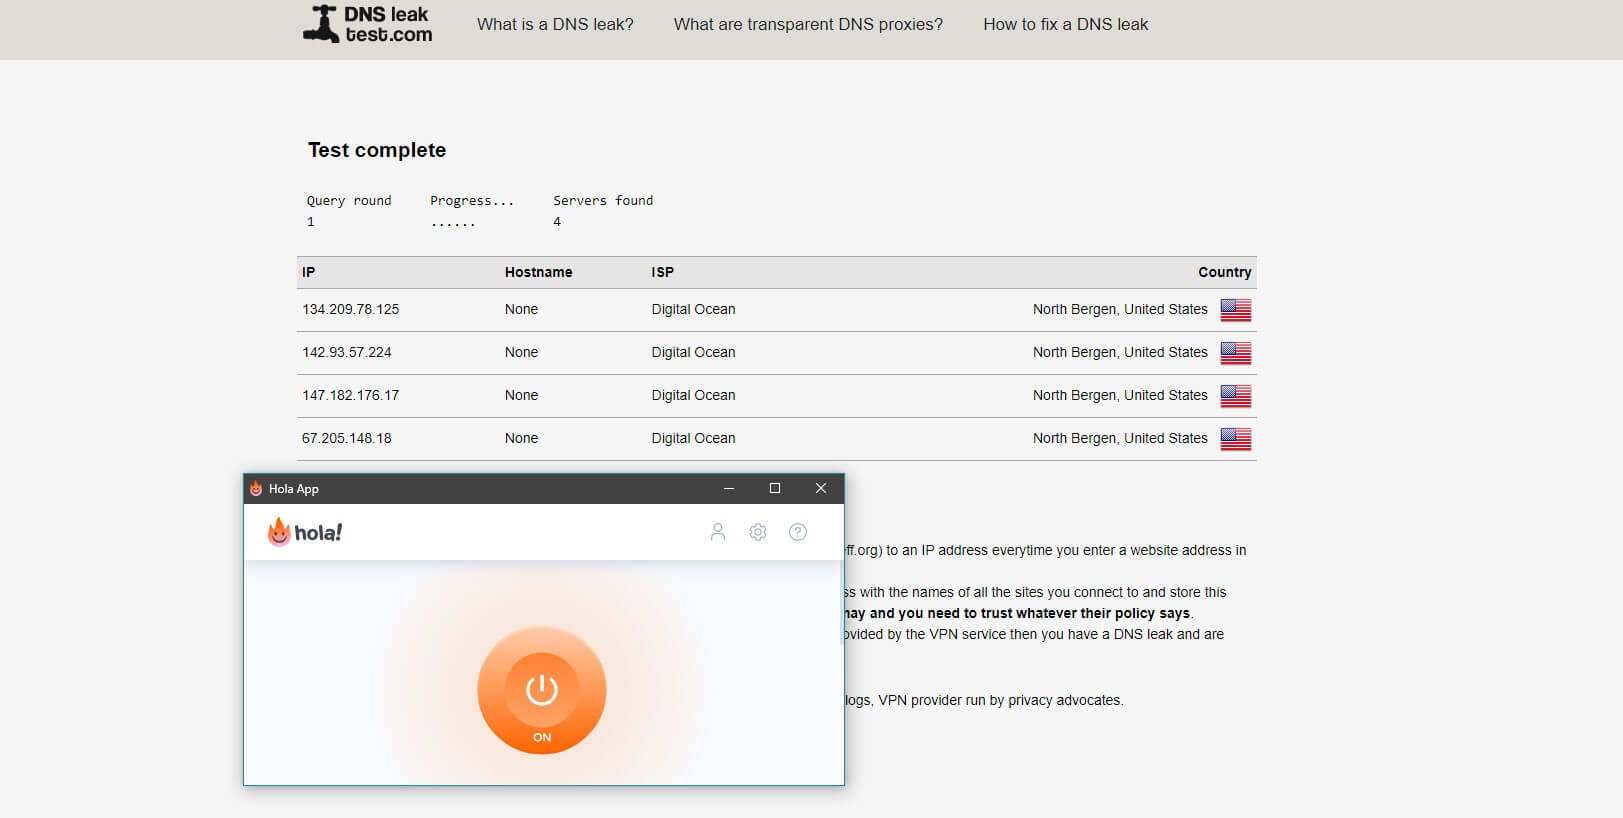Click the Hostname column header
Image resolution: width=1623 pixels, height=818 pixels.
(x=539, y=272)
